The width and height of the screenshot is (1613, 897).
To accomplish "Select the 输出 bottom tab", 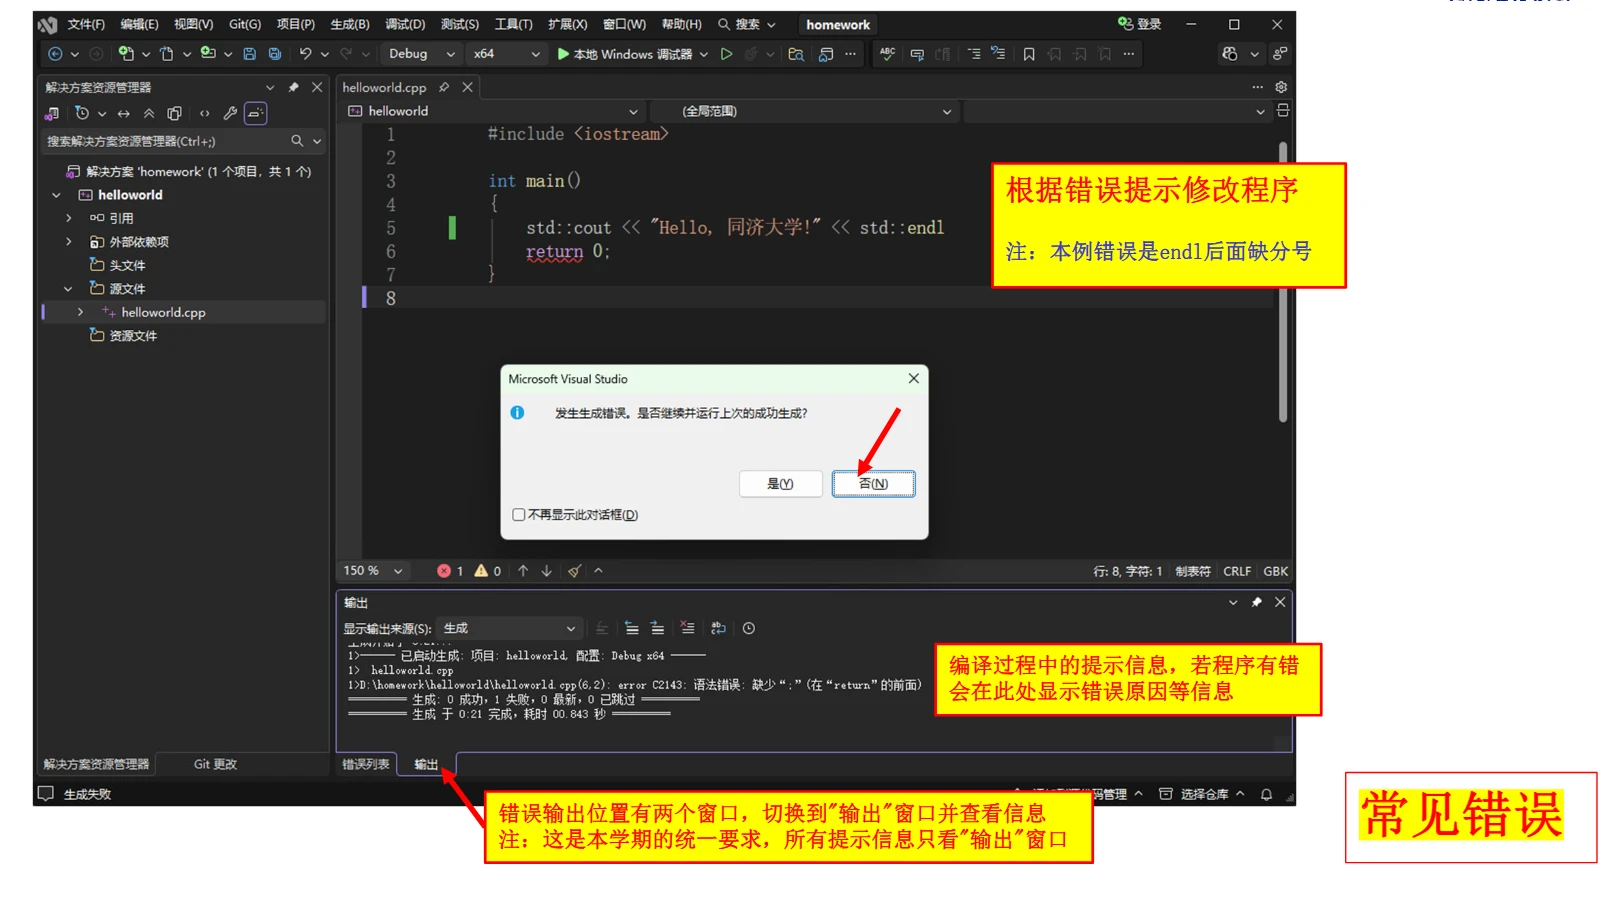I will click(x=427, y=764).
